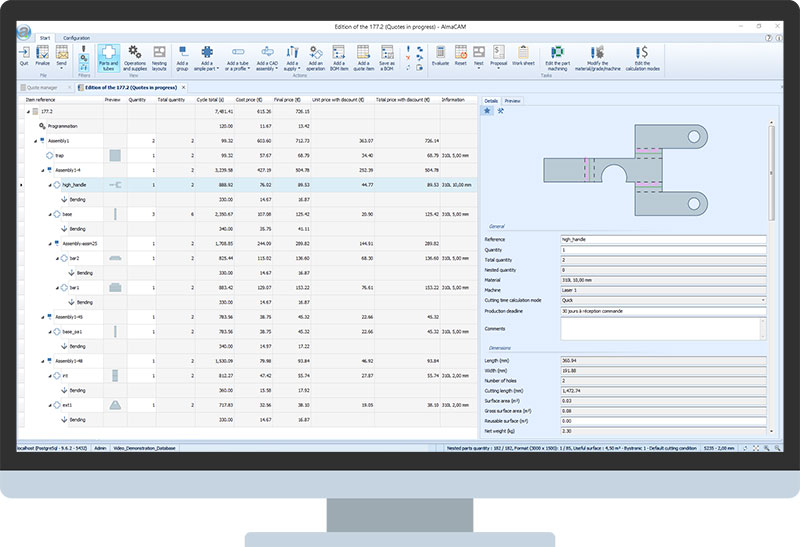This screenshot has height=547, width=800.
Task: Click the Finalize icon in the ribbon
Action: click(x=43, y=55)
